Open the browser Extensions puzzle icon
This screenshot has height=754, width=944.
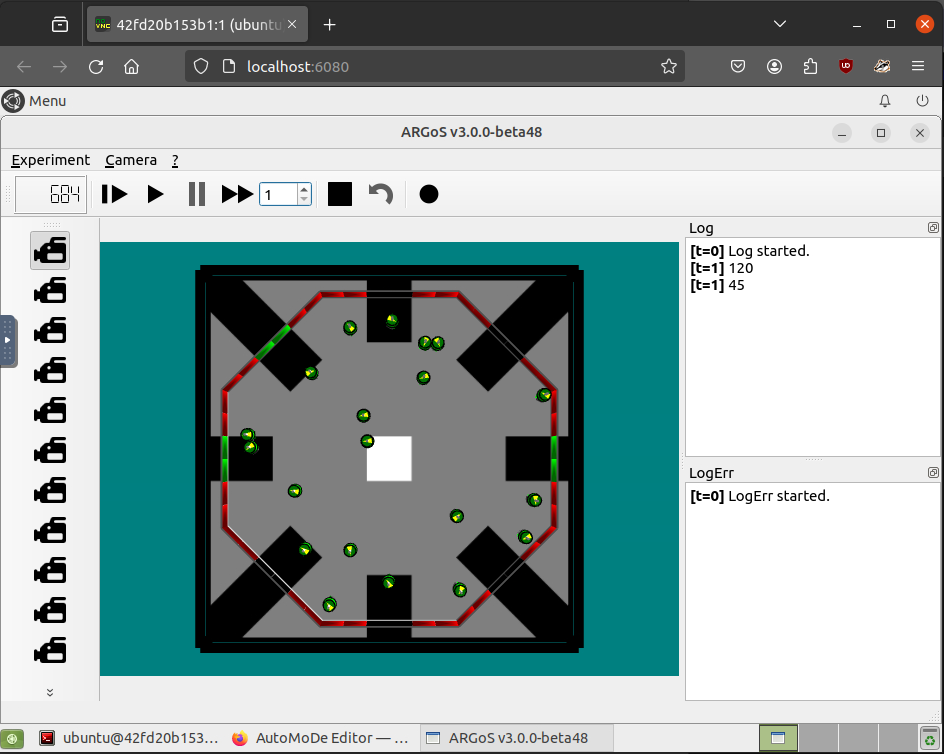click(x=810, y=66)
